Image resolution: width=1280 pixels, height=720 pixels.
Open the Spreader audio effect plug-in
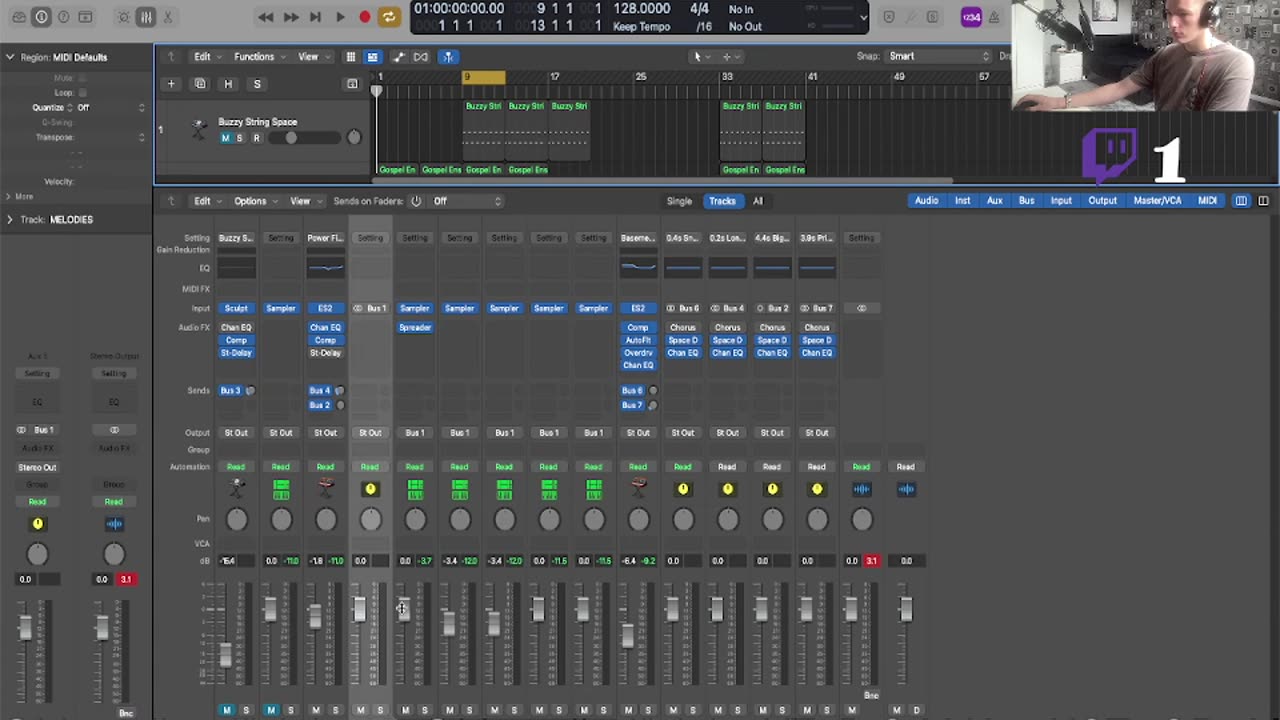coord(415,327)
